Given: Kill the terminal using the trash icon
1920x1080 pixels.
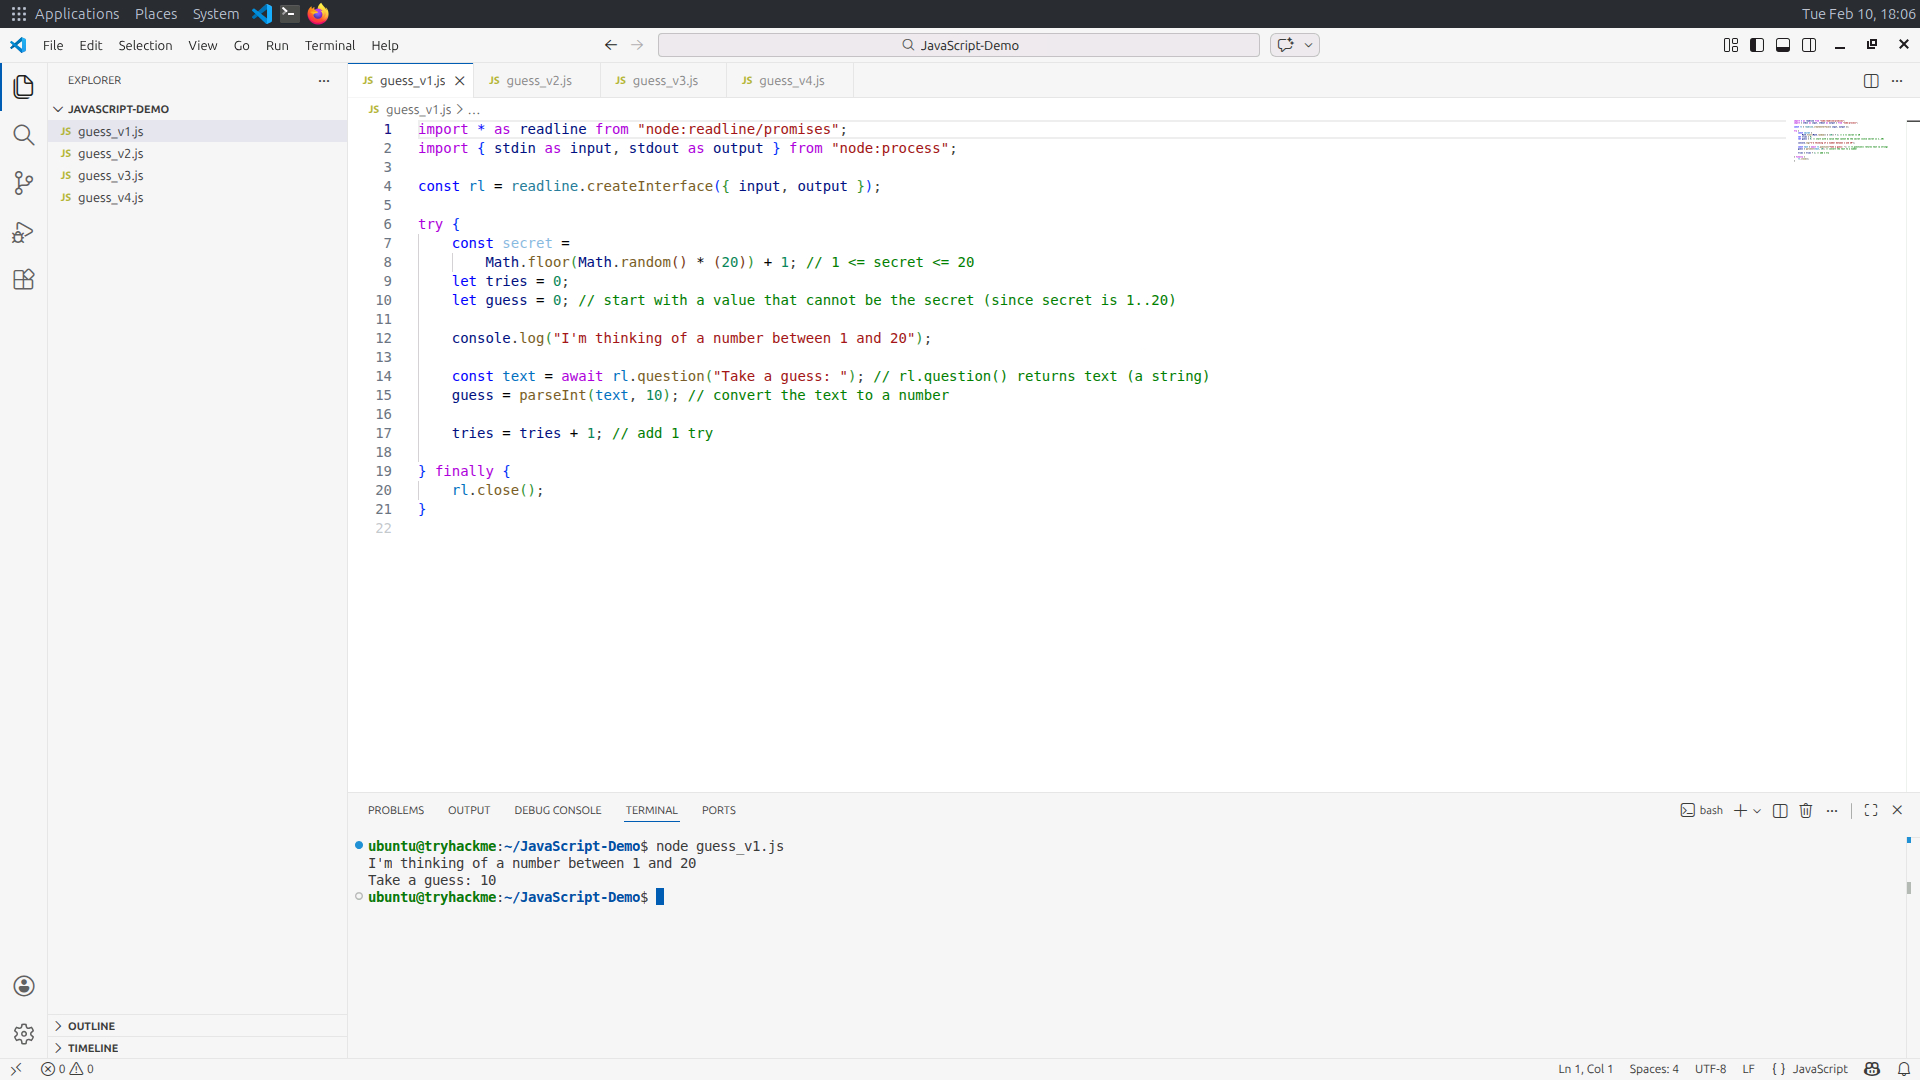Looking at the screenshot, I should (1805, 810).
